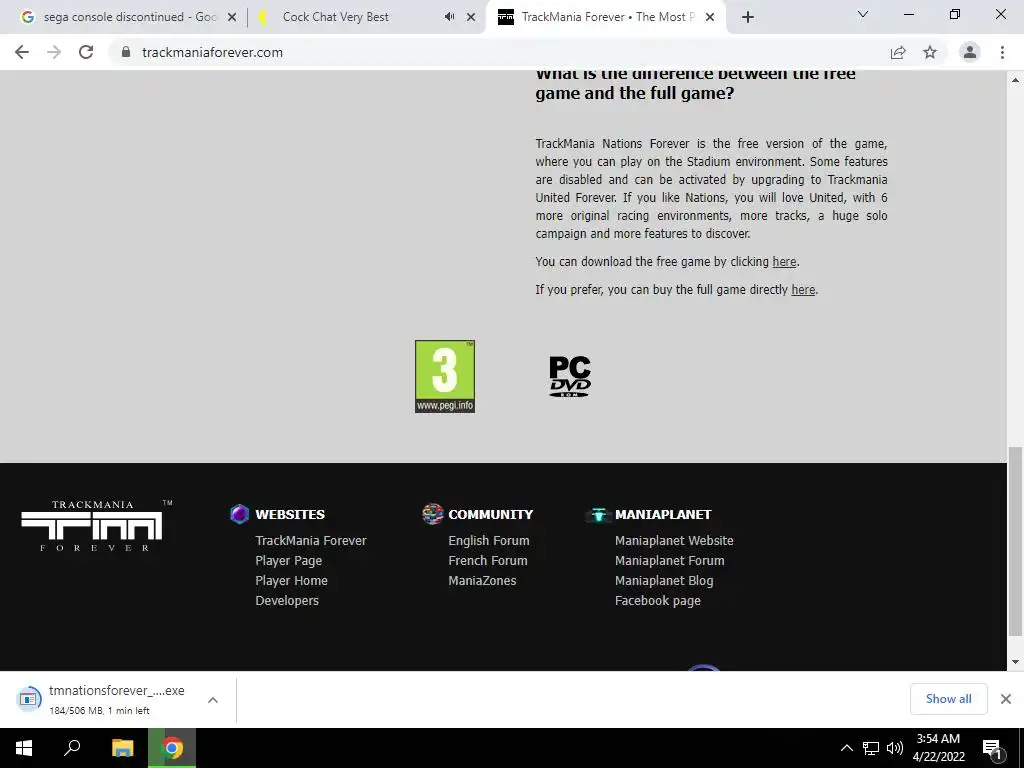Open Windows taskbar search
This screenshot has height=768, width=1024.
click(x=72, y=748)
